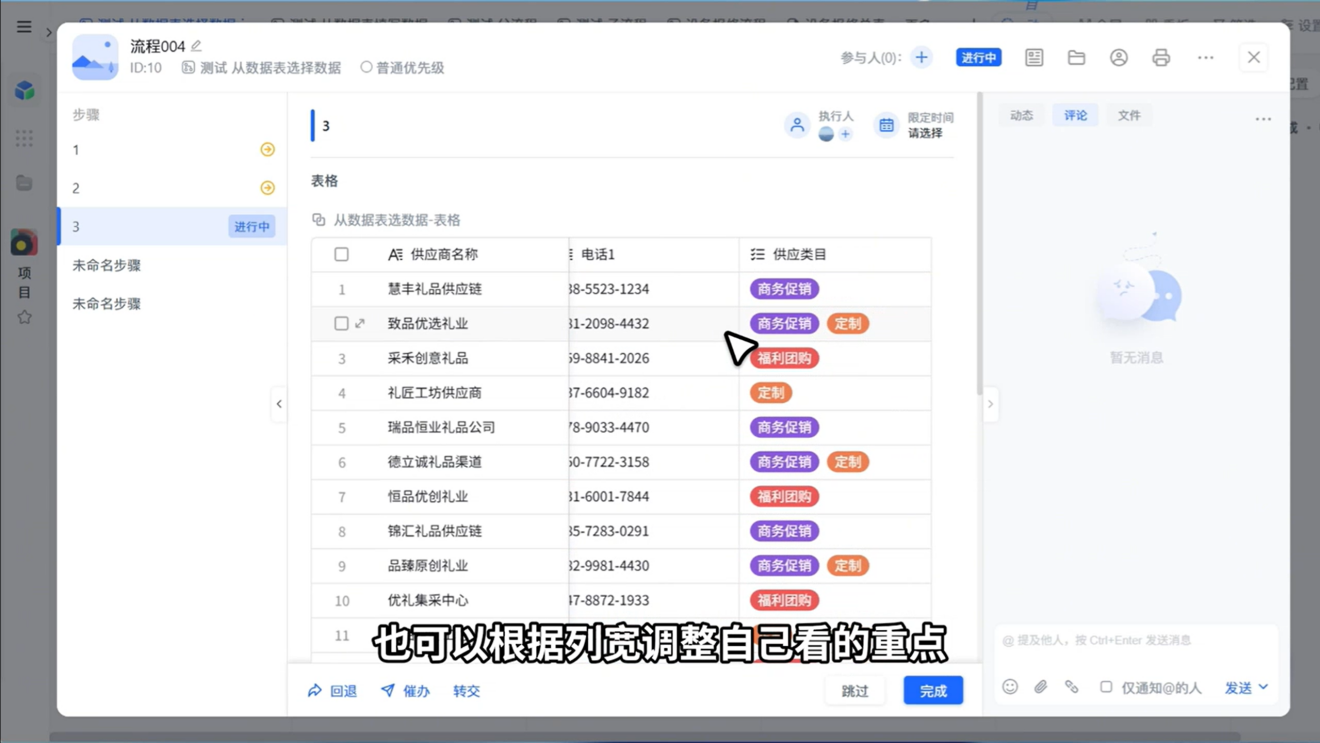Screen dimensions: 1320x743
Task: Open comment panel more options ellipsis
Action: coord(1263,119)
